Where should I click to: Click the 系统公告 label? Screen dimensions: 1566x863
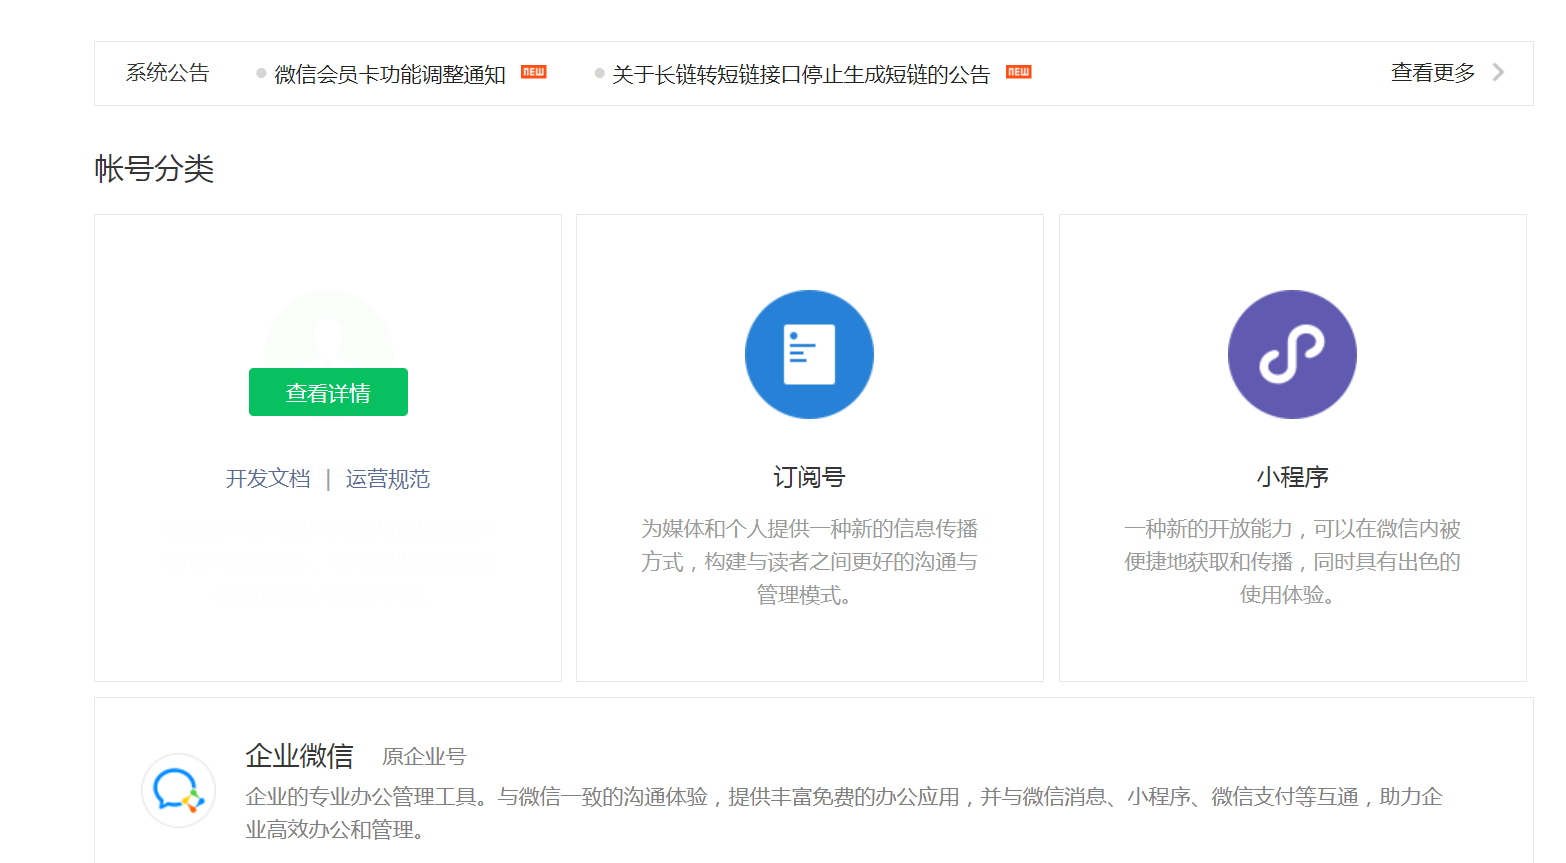coord(167,73)
